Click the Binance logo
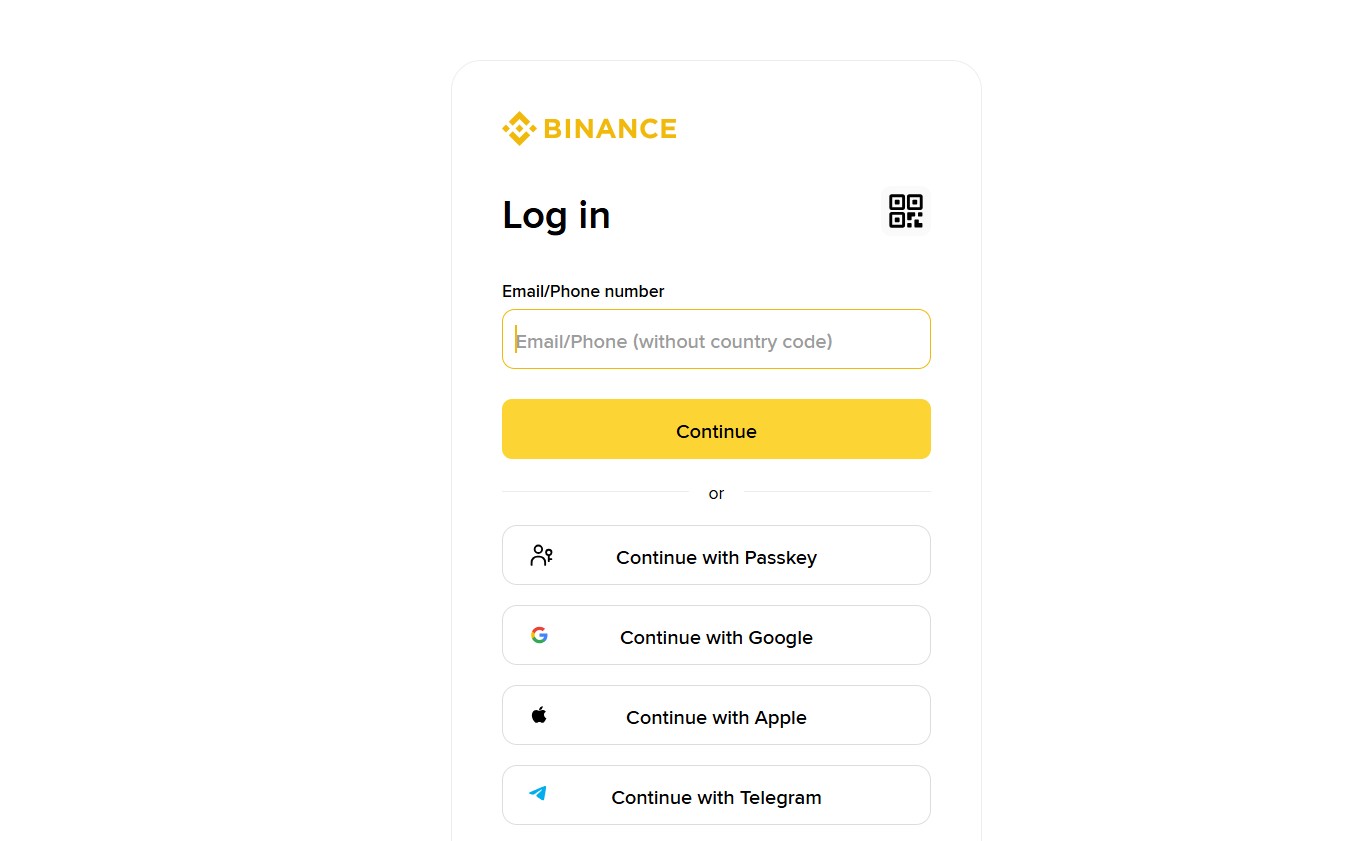 pos(589,128)
